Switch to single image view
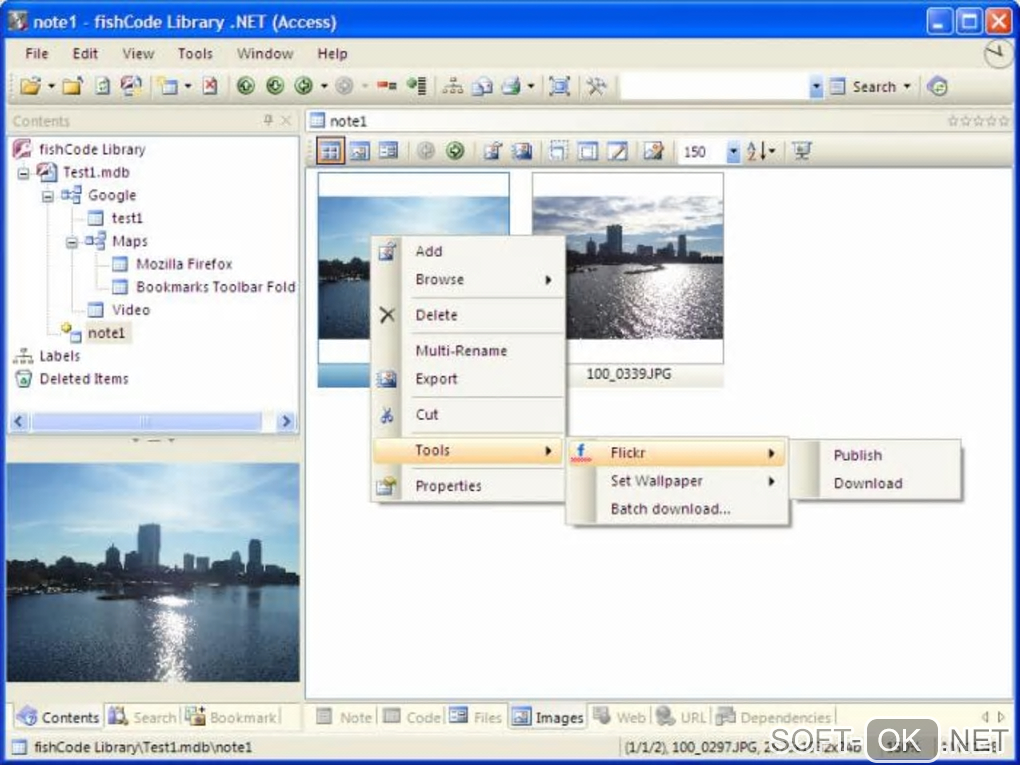 click(360, 151)
